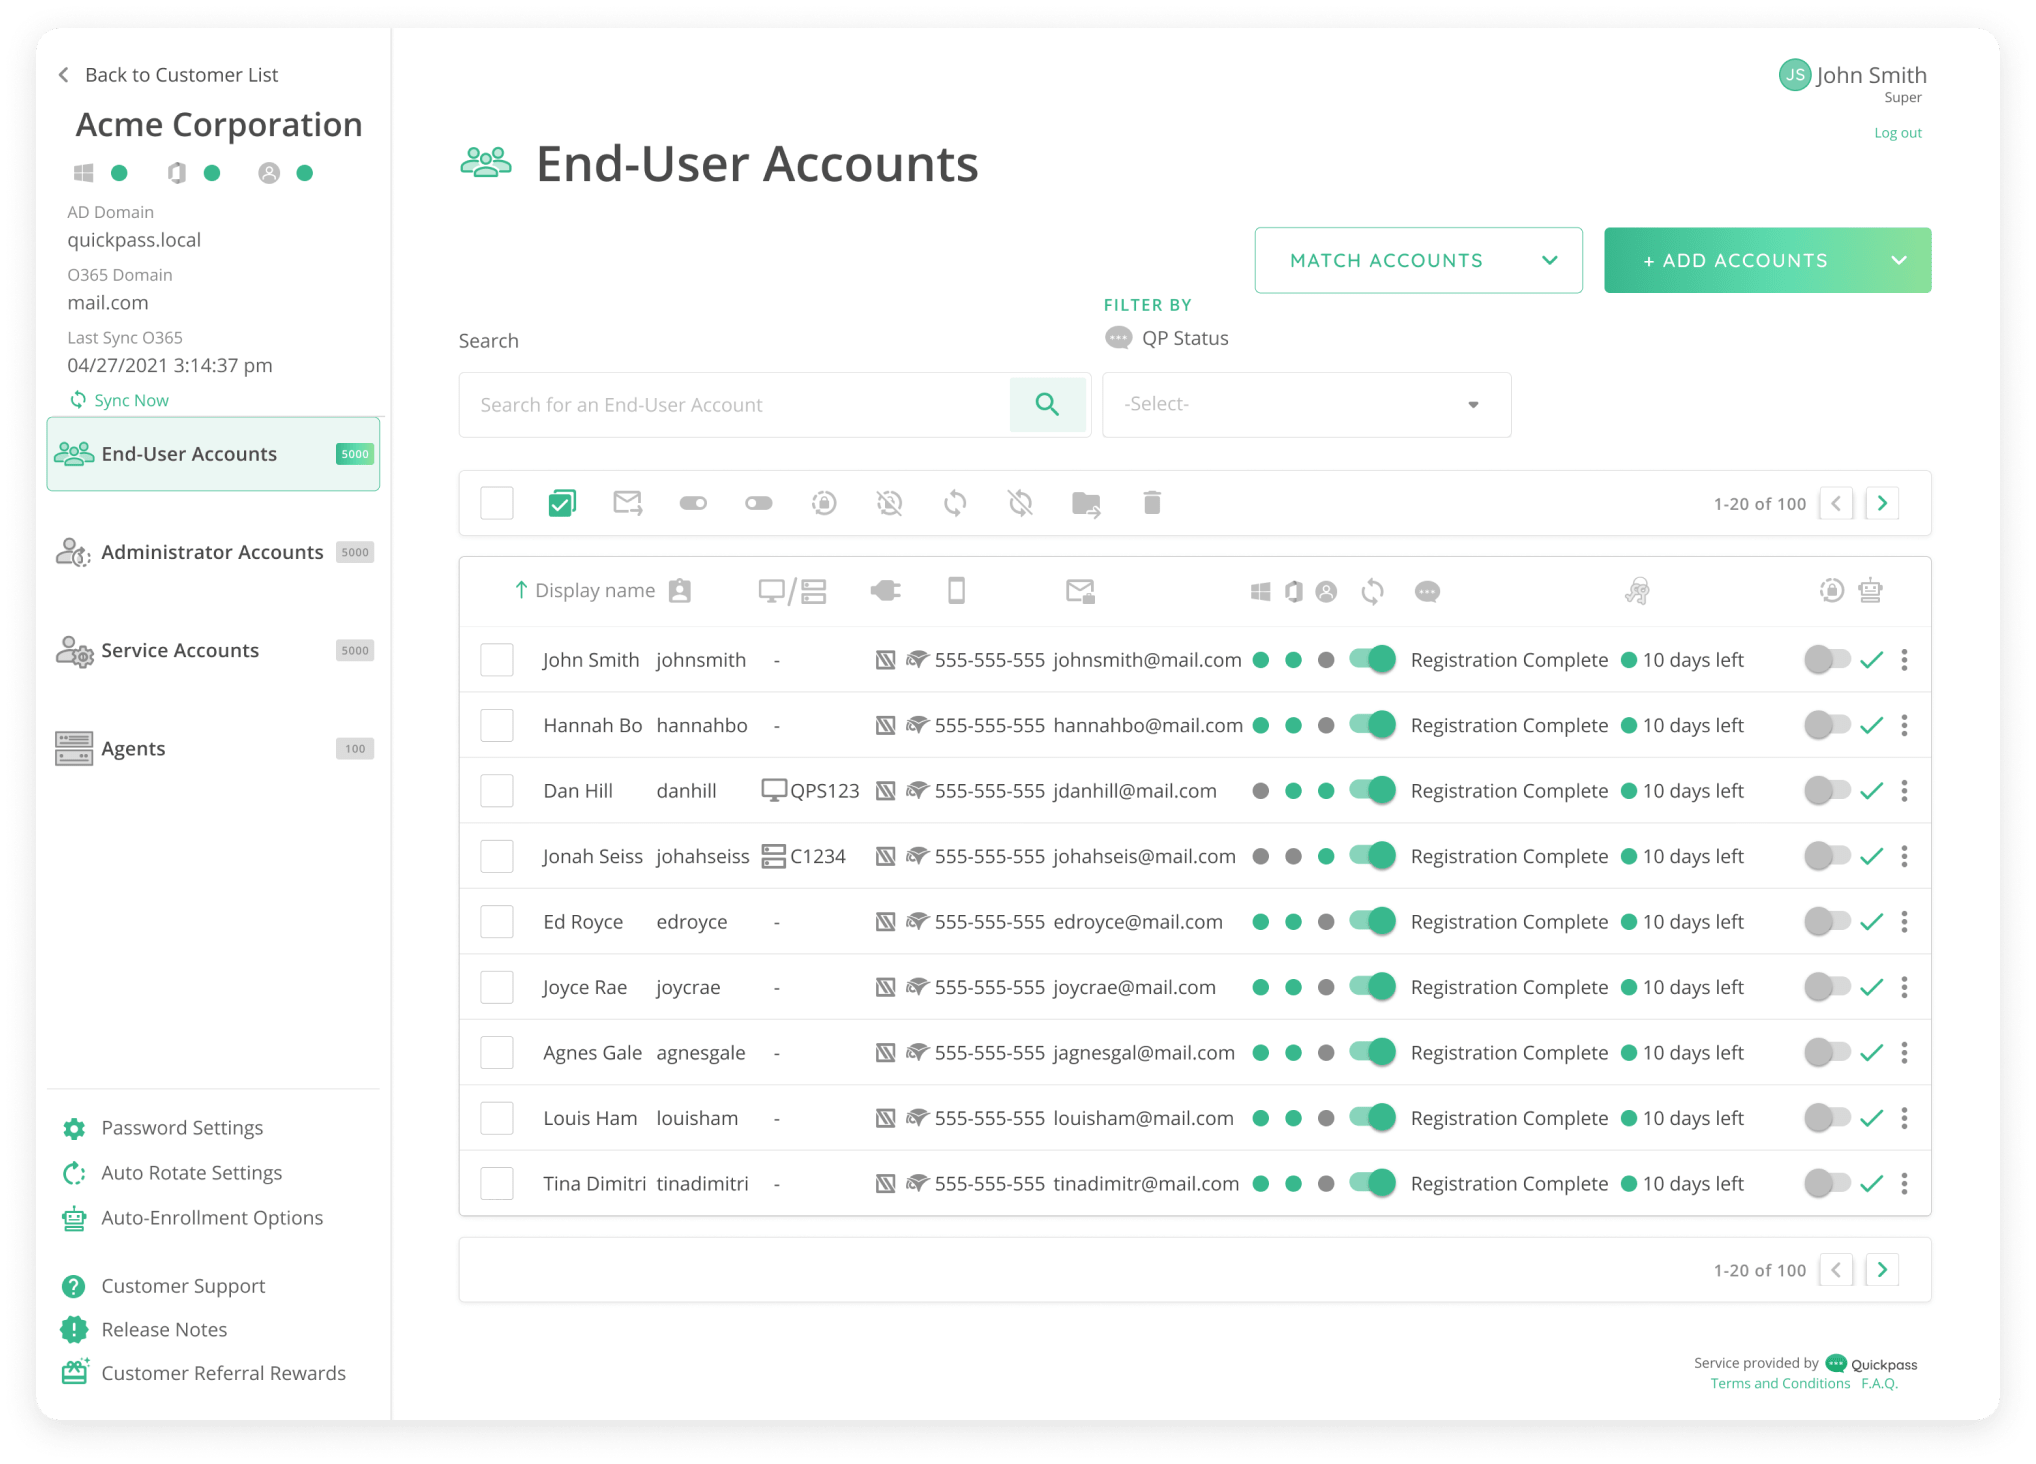Click the enable password rotation lock icon
The image size is (2036, 1464).
(x=824, y=503)
